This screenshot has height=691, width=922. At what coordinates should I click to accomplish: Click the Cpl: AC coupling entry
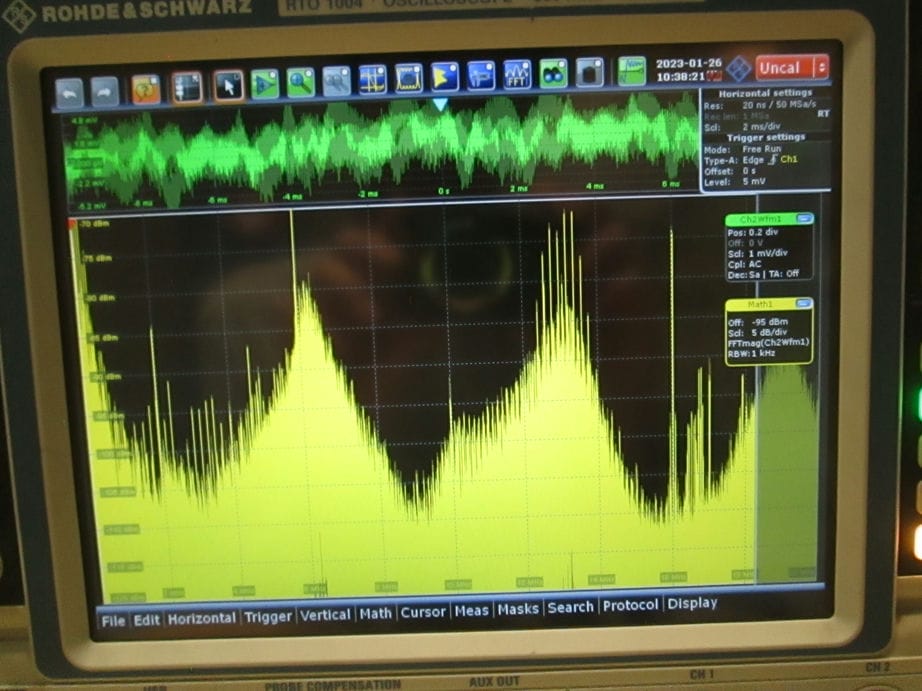point(744,264)
